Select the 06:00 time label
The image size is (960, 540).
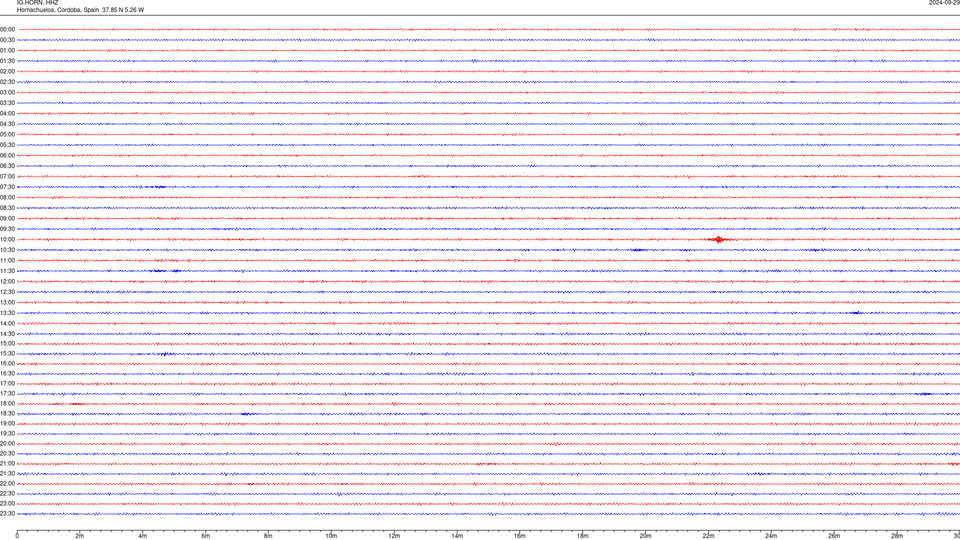click(x=7, y=156)
